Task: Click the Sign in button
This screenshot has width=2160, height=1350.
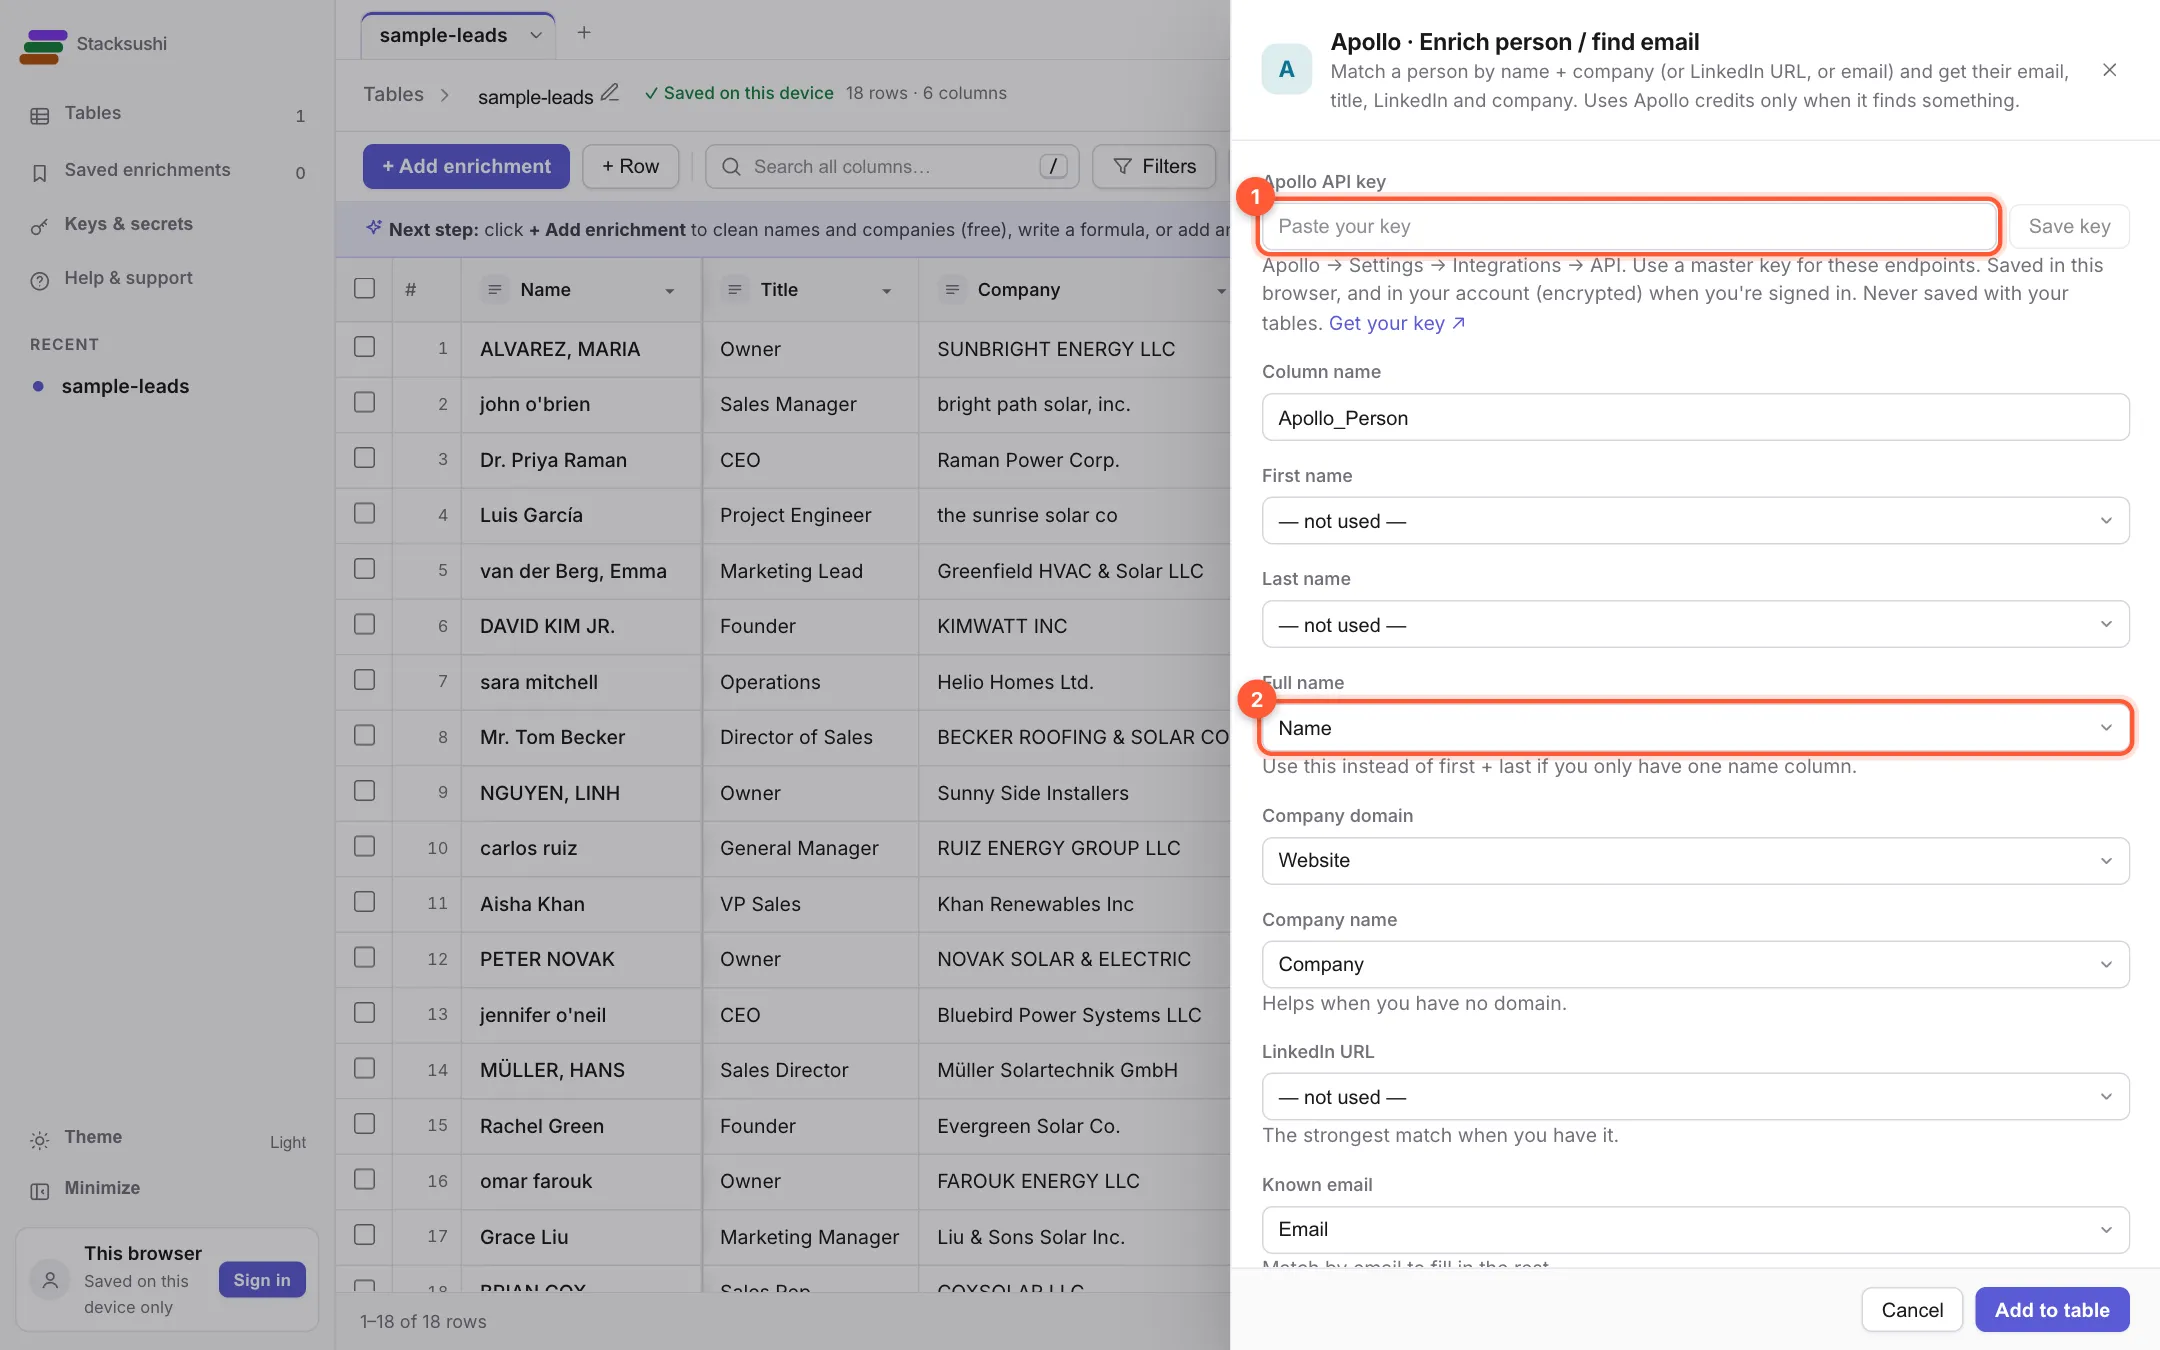Action: point(262,1280)
